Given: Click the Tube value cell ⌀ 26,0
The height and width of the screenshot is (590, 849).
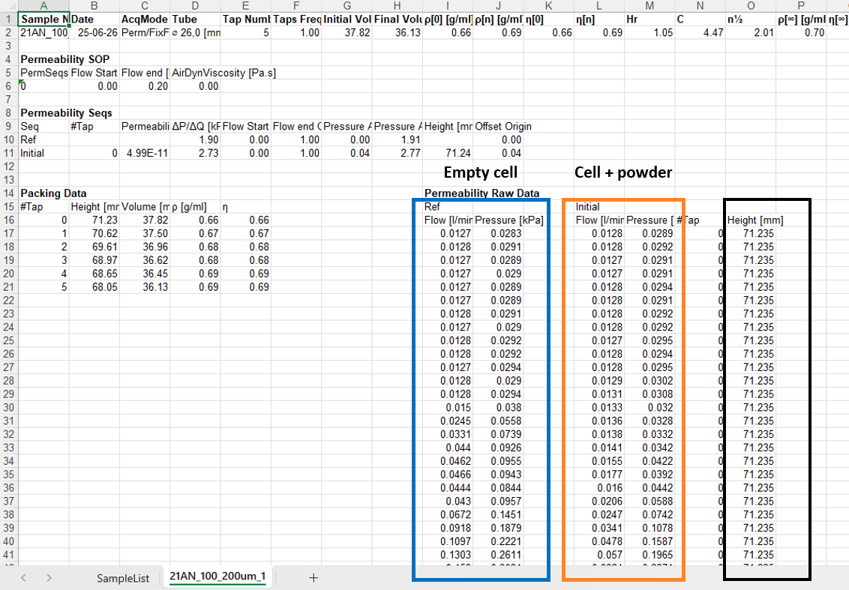Looking at the screenshot, I should pyautogui.click(x=195, y=32).
